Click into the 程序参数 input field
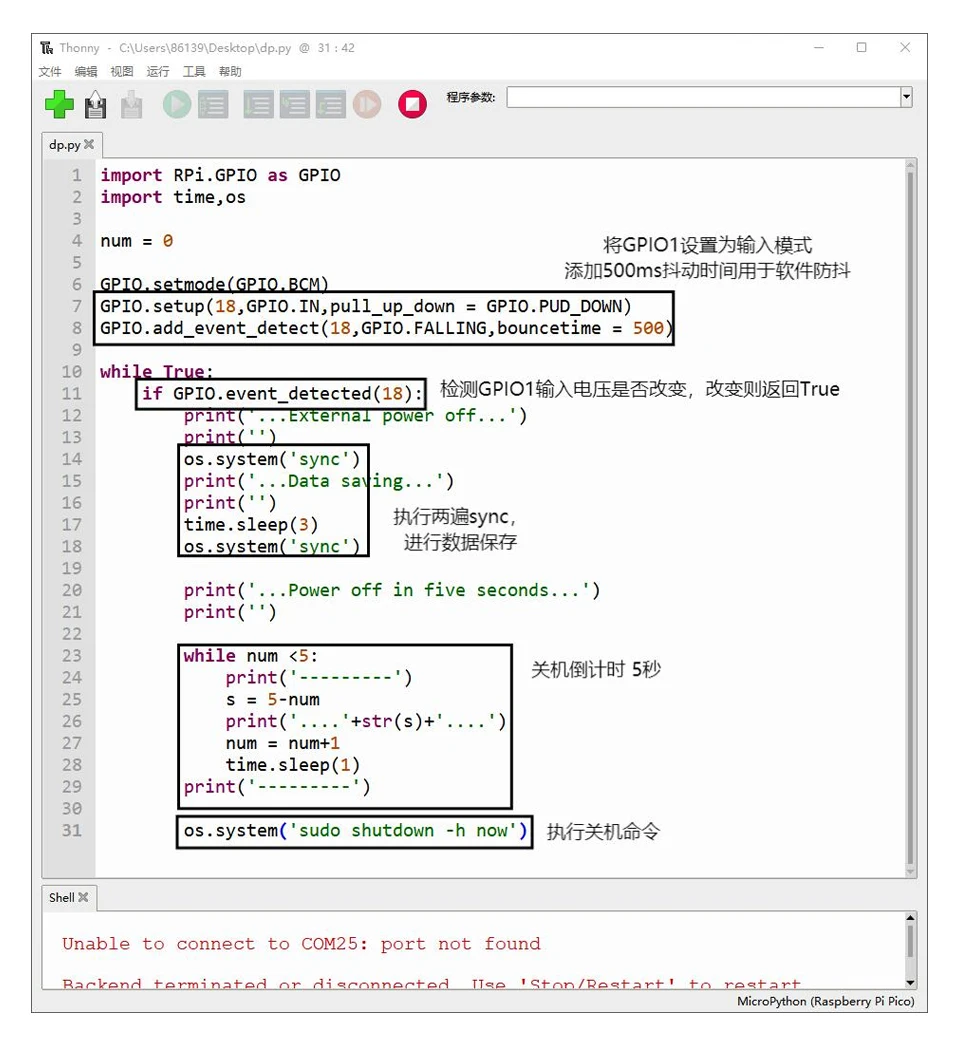Screen dimensions: 960x1050 pyautogui.click(x=703, y=97)
